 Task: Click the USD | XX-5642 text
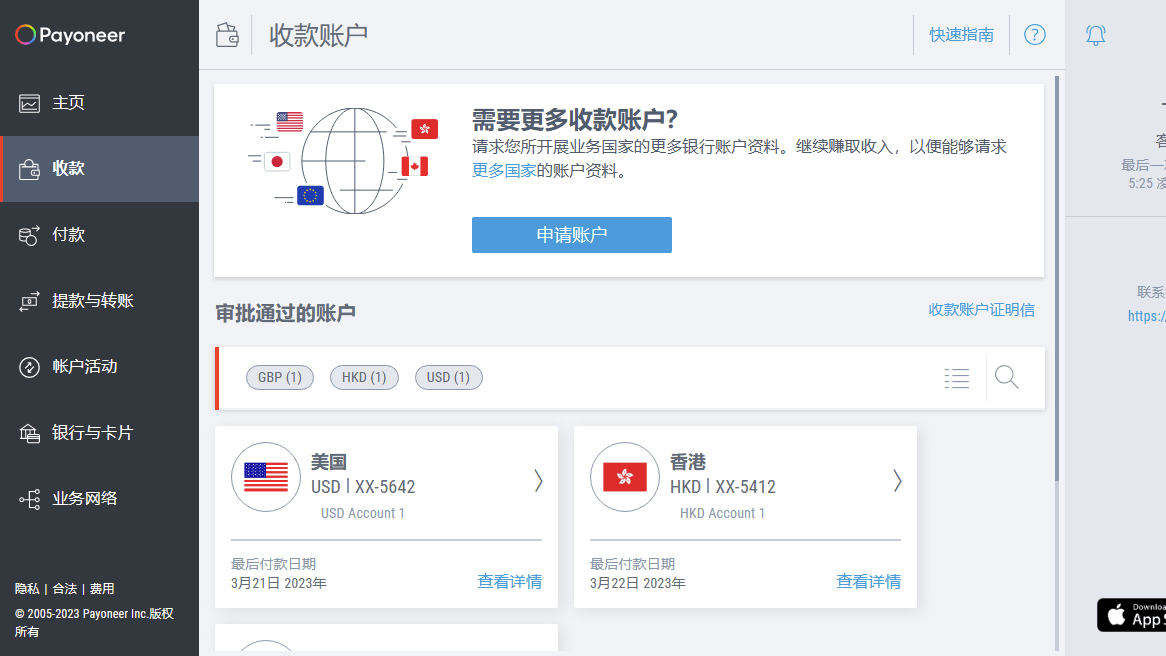coord(363,487)
